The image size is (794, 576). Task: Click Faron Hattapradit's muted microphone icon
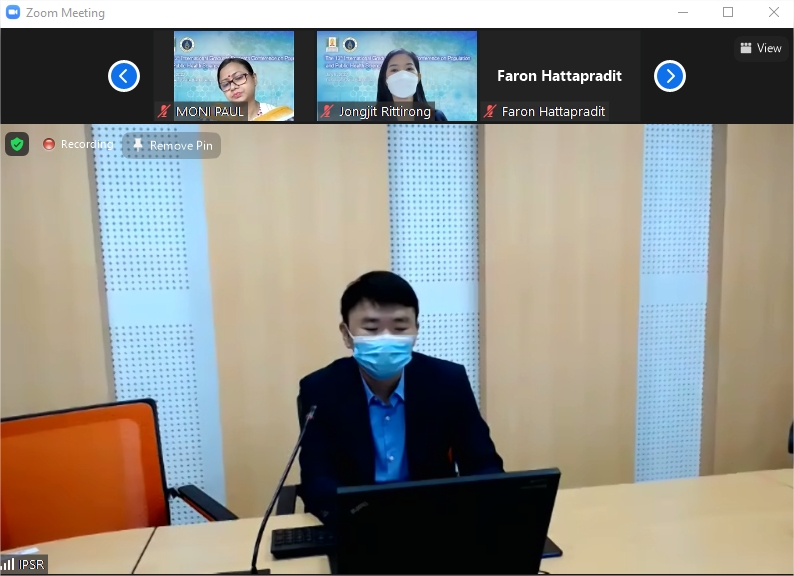(x=490, y=112)
